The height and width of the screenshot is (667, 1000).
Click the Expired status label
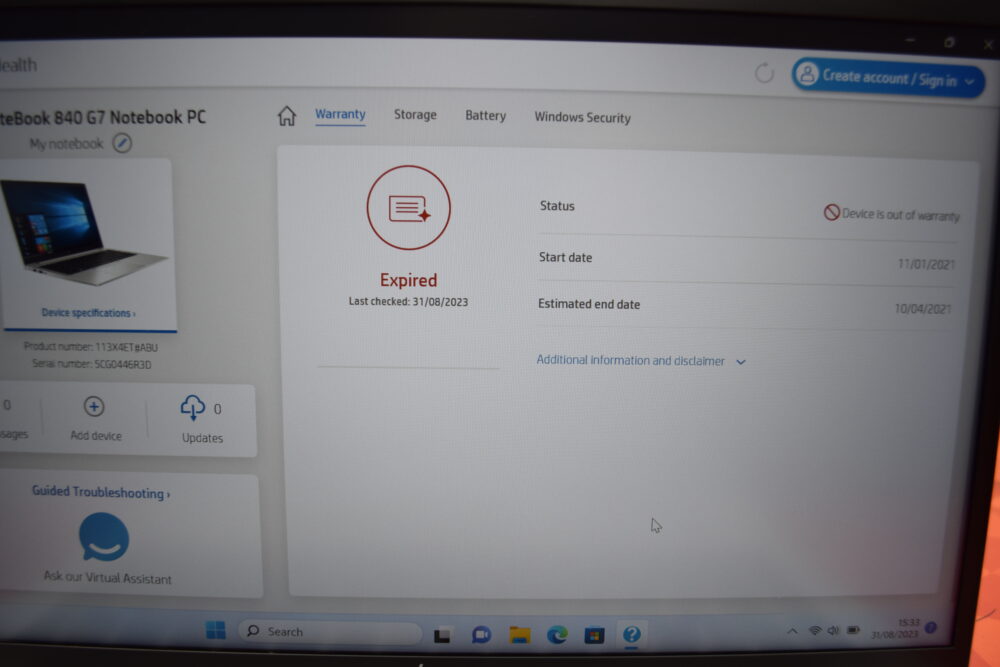click(x=408, y=280)
